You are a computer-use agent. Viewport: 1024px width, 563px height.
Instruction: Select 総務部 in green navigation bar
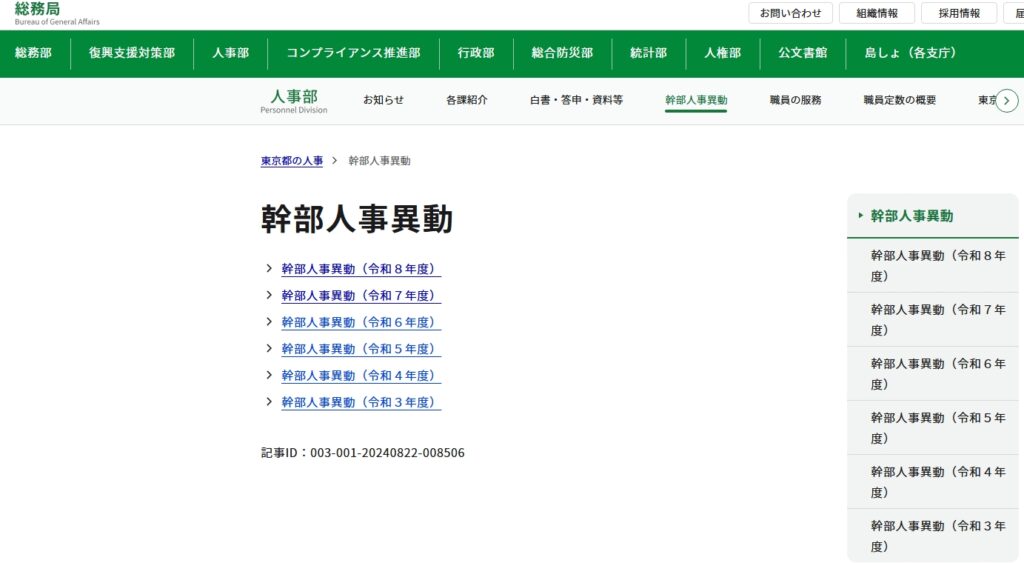(x=33, y=53)
